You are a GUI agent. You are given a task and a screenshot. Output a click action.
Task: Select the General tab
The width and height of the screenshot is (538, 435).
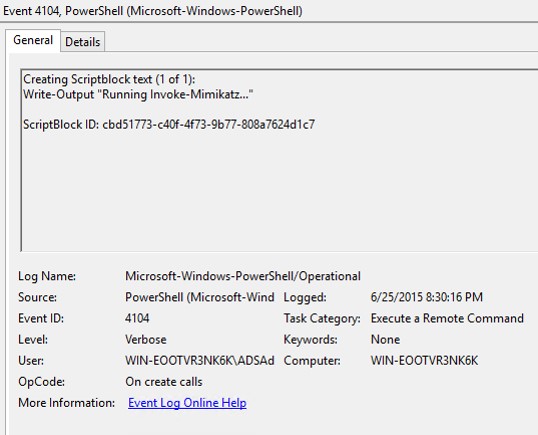33,40
